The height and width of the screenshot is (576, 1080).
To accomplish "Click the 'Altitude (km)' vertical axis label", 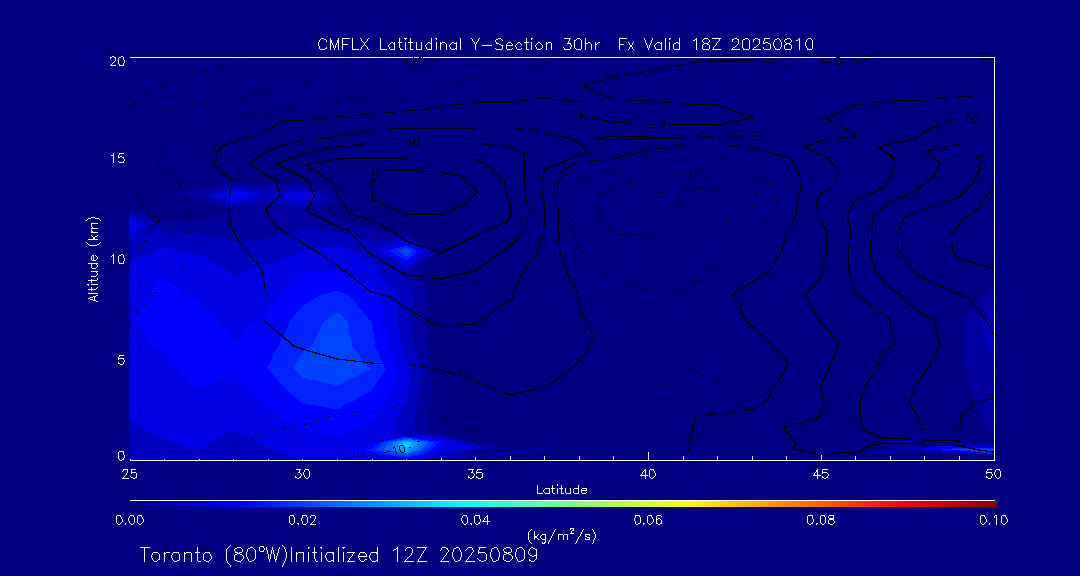I will tap(93, 258).
